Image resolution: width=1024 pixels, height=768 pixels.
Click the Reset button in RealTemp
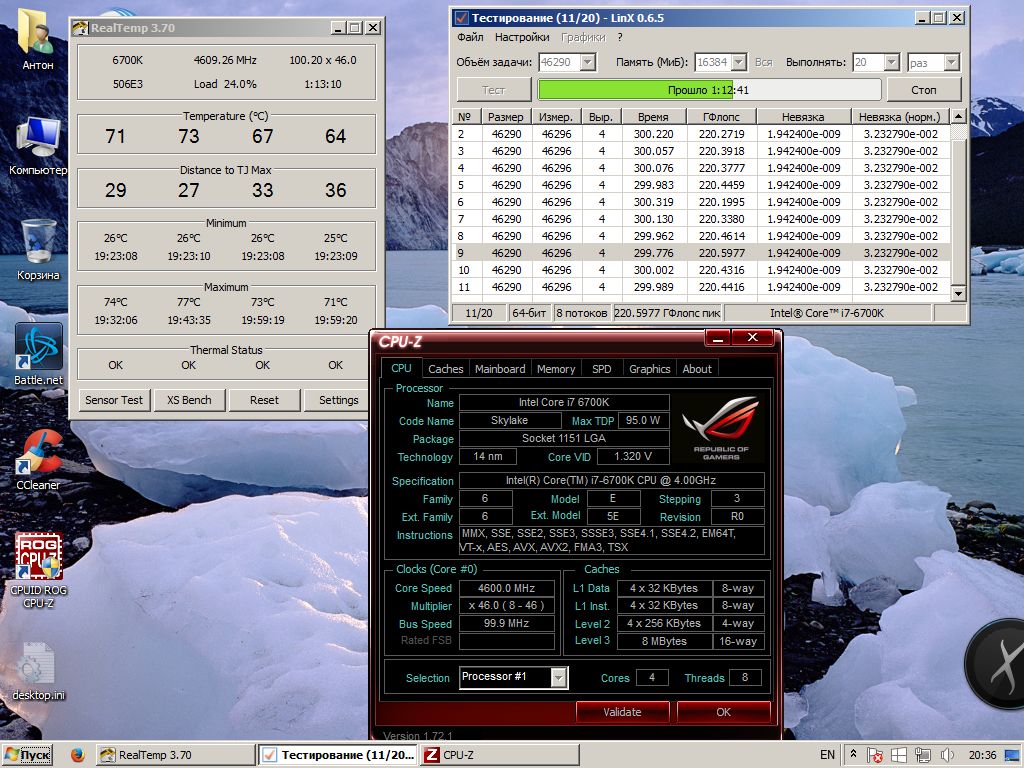click(264, 400)
